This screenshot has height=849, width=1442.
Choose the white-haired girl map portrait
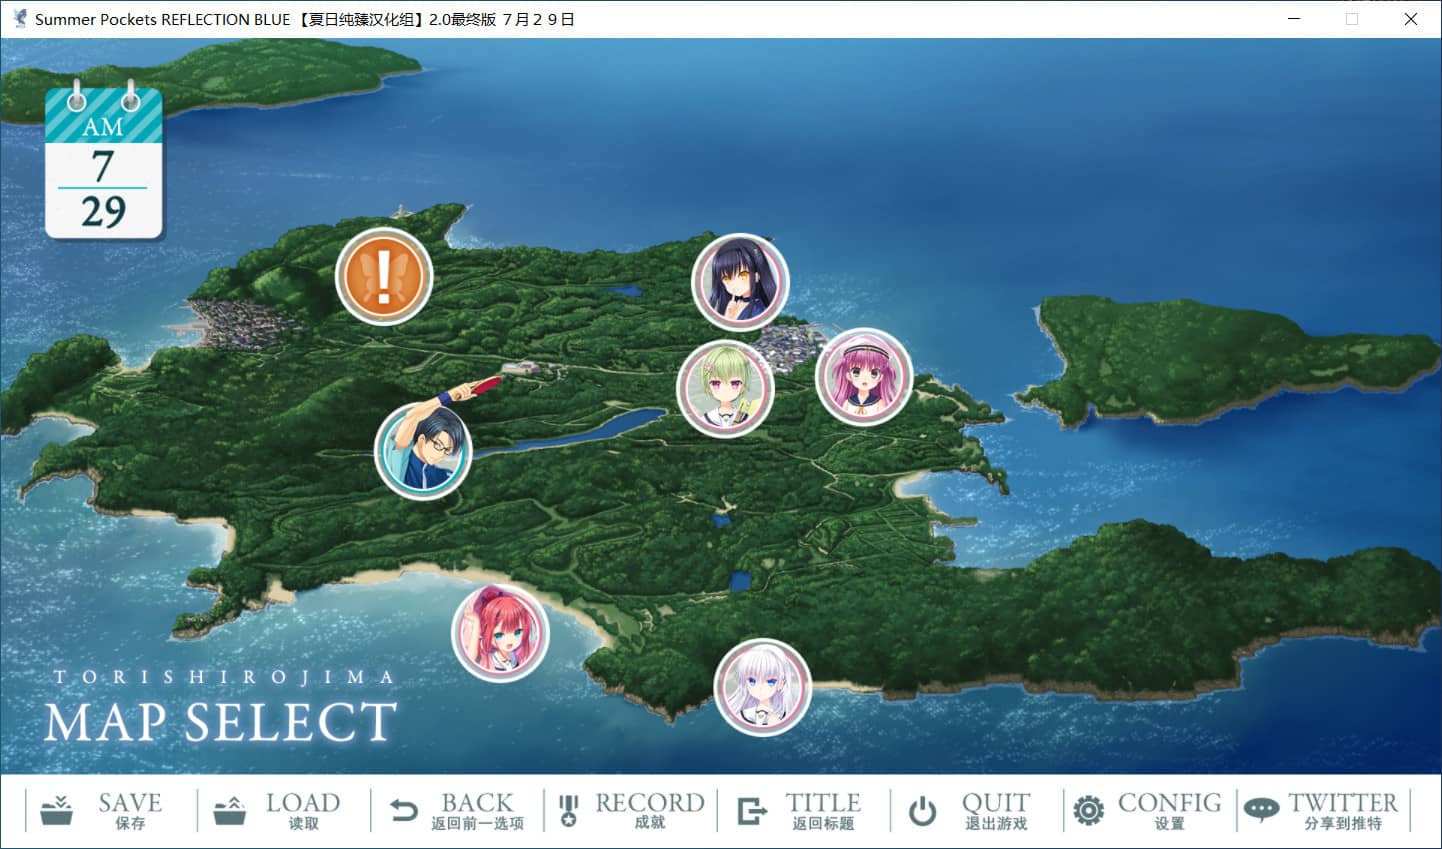tap(763, 687)
